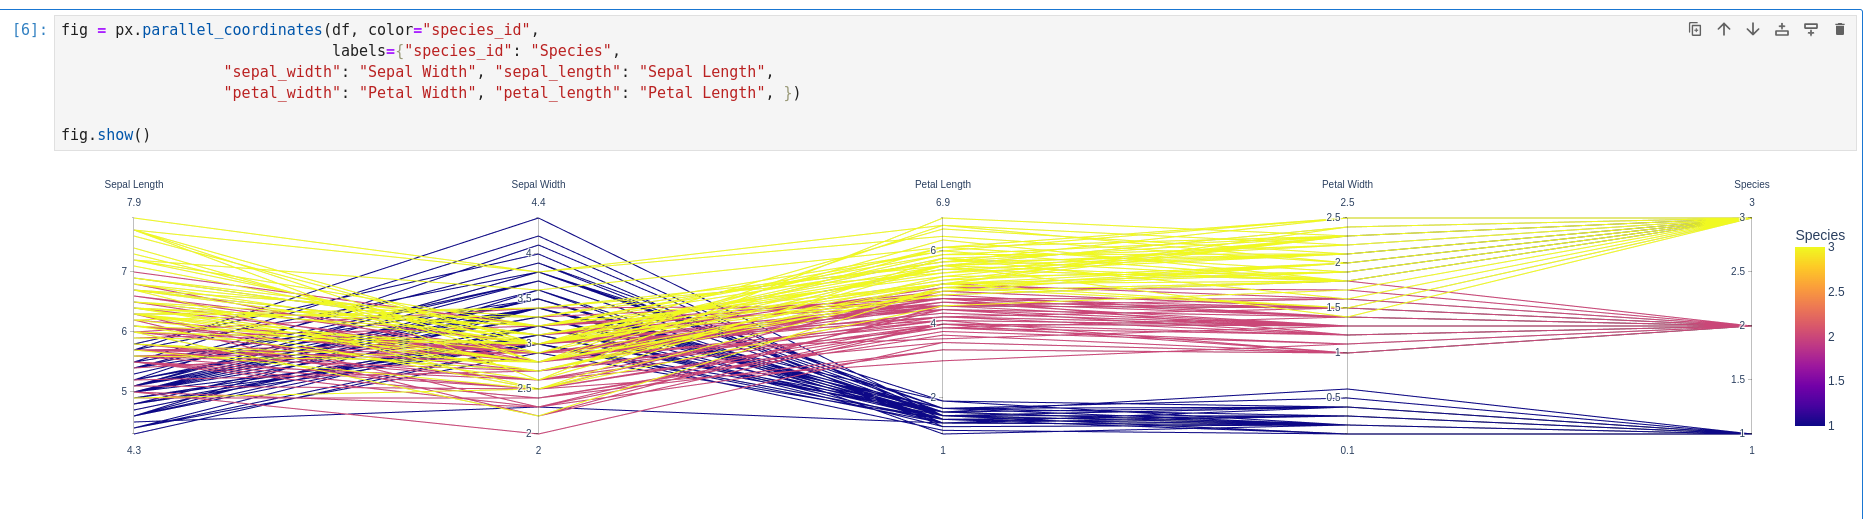Click on parallel_coordinates in the code

tap(232, 30)
